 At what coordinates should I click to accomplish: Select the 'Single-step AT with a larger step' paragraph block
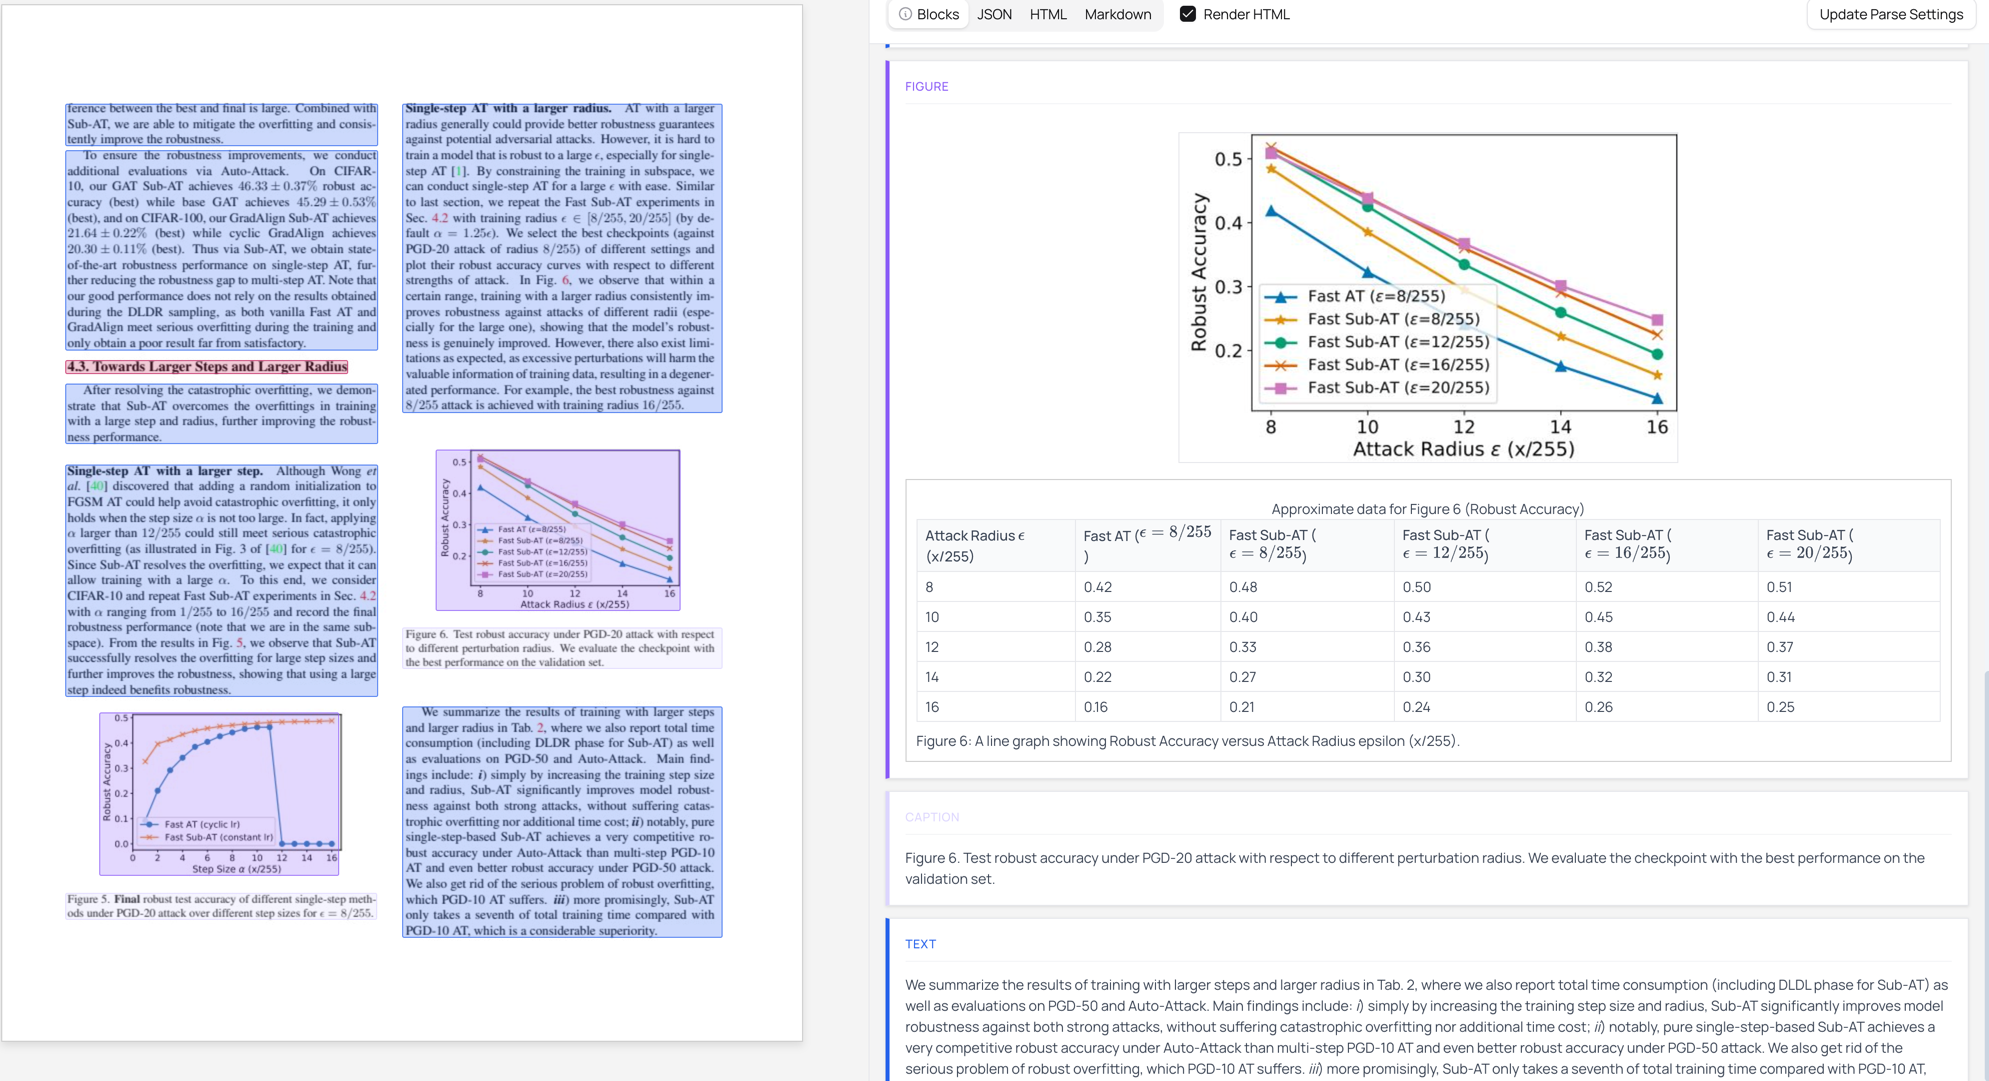[x=222, y=580]
